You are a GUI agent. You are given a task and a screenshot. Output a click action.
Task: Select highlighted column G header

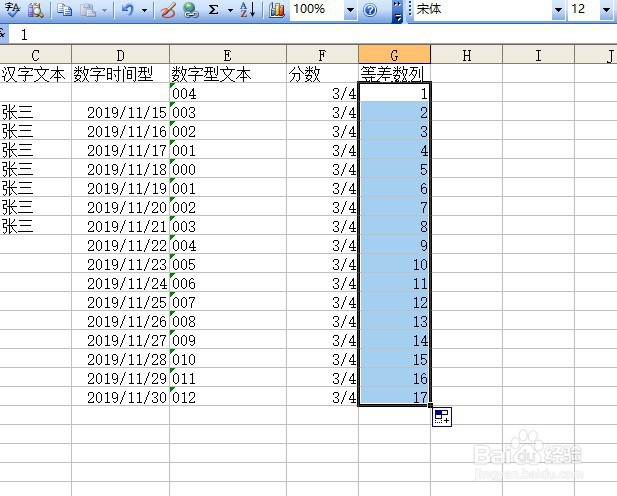pos(394,55)
